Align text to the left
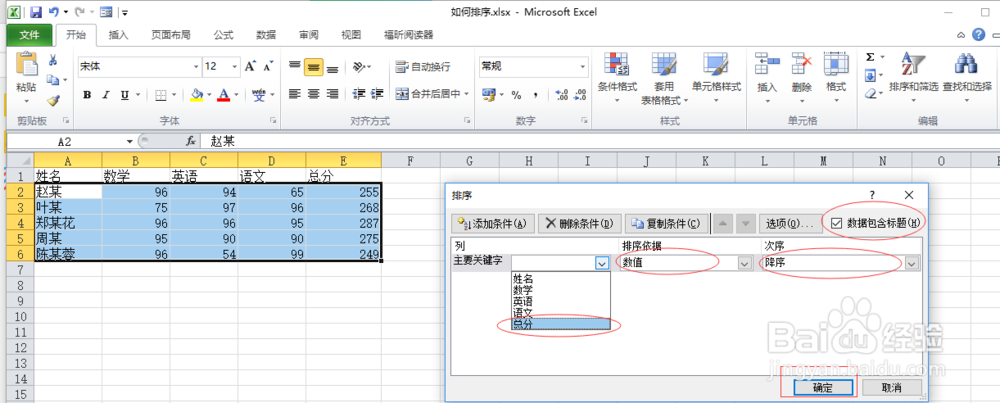Screen dimensions: 1000x403 coord(294,94)
